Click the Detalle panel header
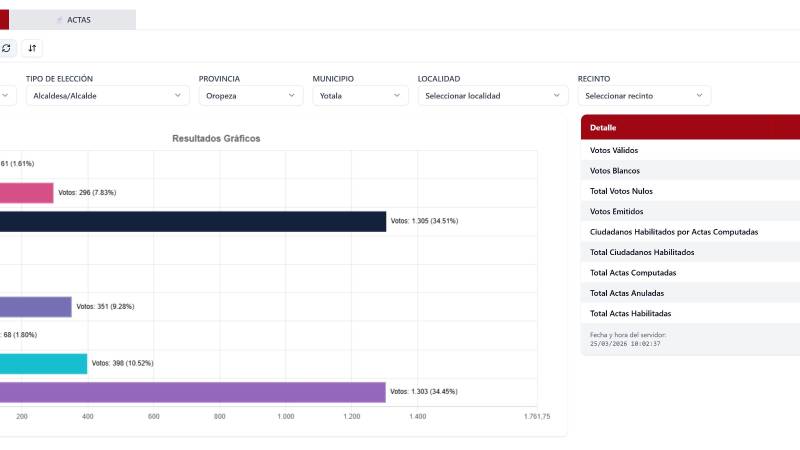This screenshot has height=450, width=800. click(x=690, y=128)
